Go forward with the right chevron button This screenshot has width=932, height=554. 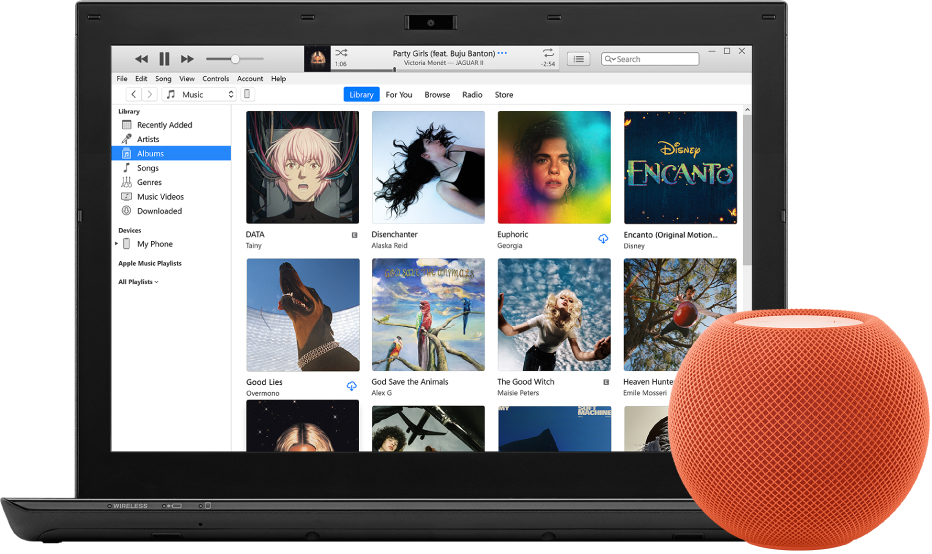[x=150, y=94]
